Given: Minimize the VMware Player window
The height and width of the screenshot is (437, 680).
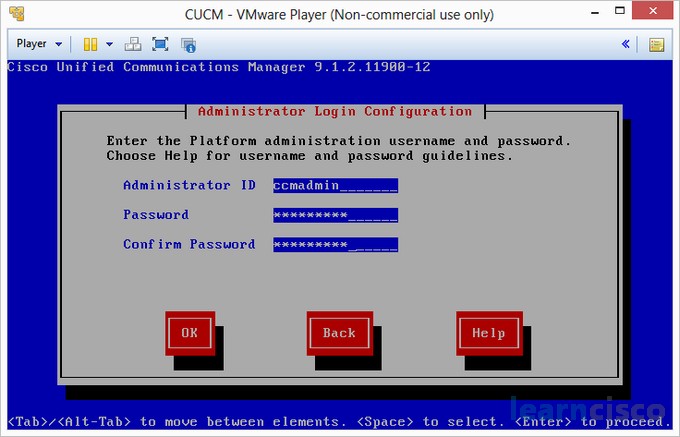Looking at the screenshot, I should [579, 15].
